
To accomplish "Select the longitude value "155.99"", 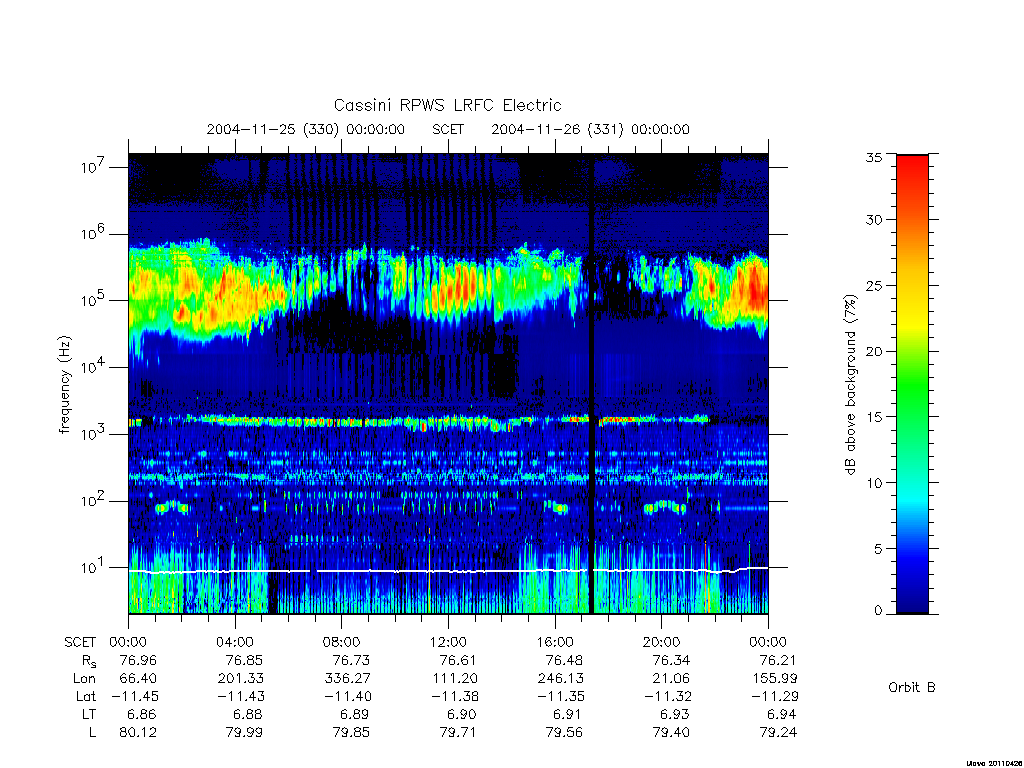I will pos(775,679).
